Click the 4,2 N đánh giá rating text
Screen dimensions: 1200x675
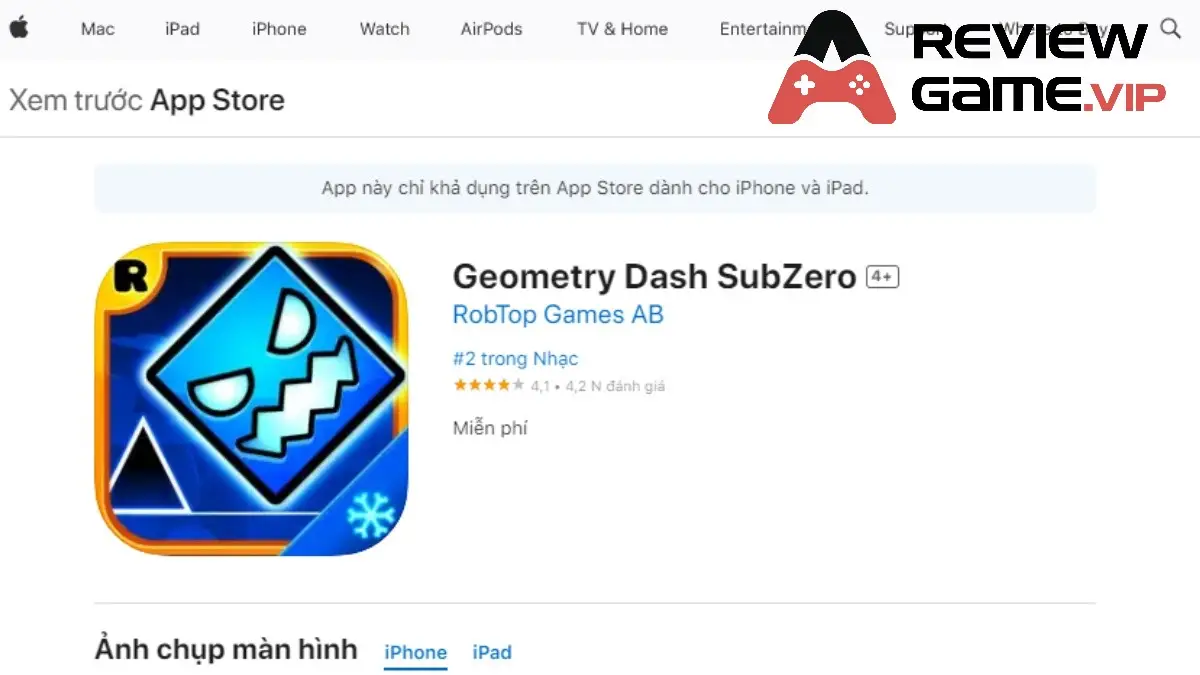tap(614, 386)
